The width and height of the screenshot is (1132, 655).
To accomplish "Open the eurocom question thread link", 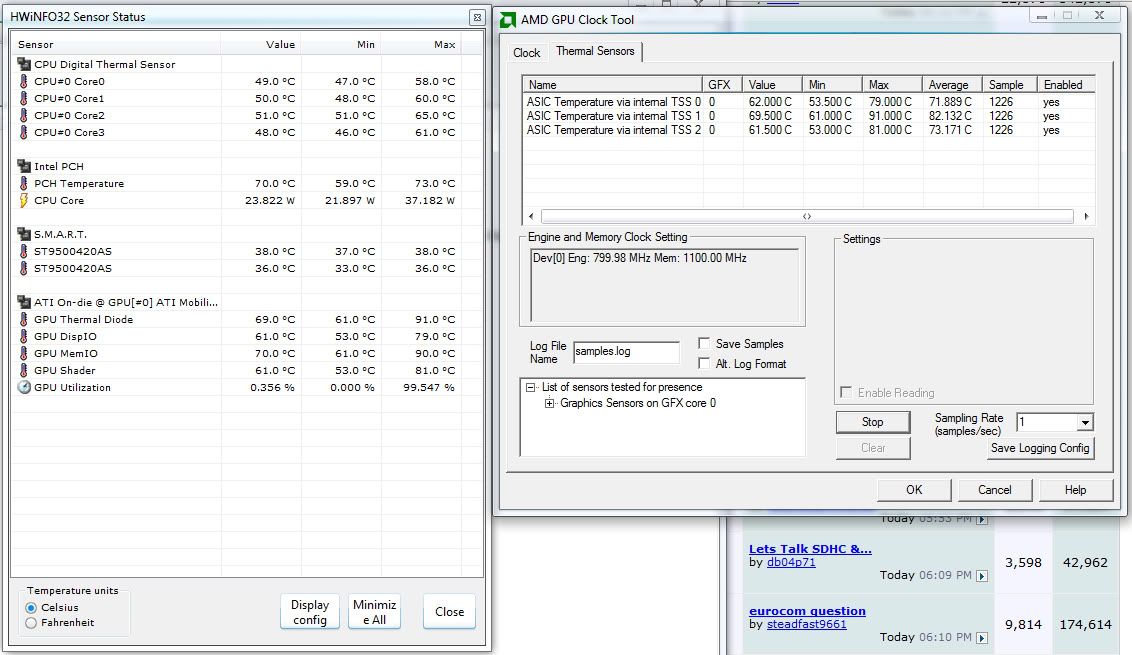I will pos(807,611).
